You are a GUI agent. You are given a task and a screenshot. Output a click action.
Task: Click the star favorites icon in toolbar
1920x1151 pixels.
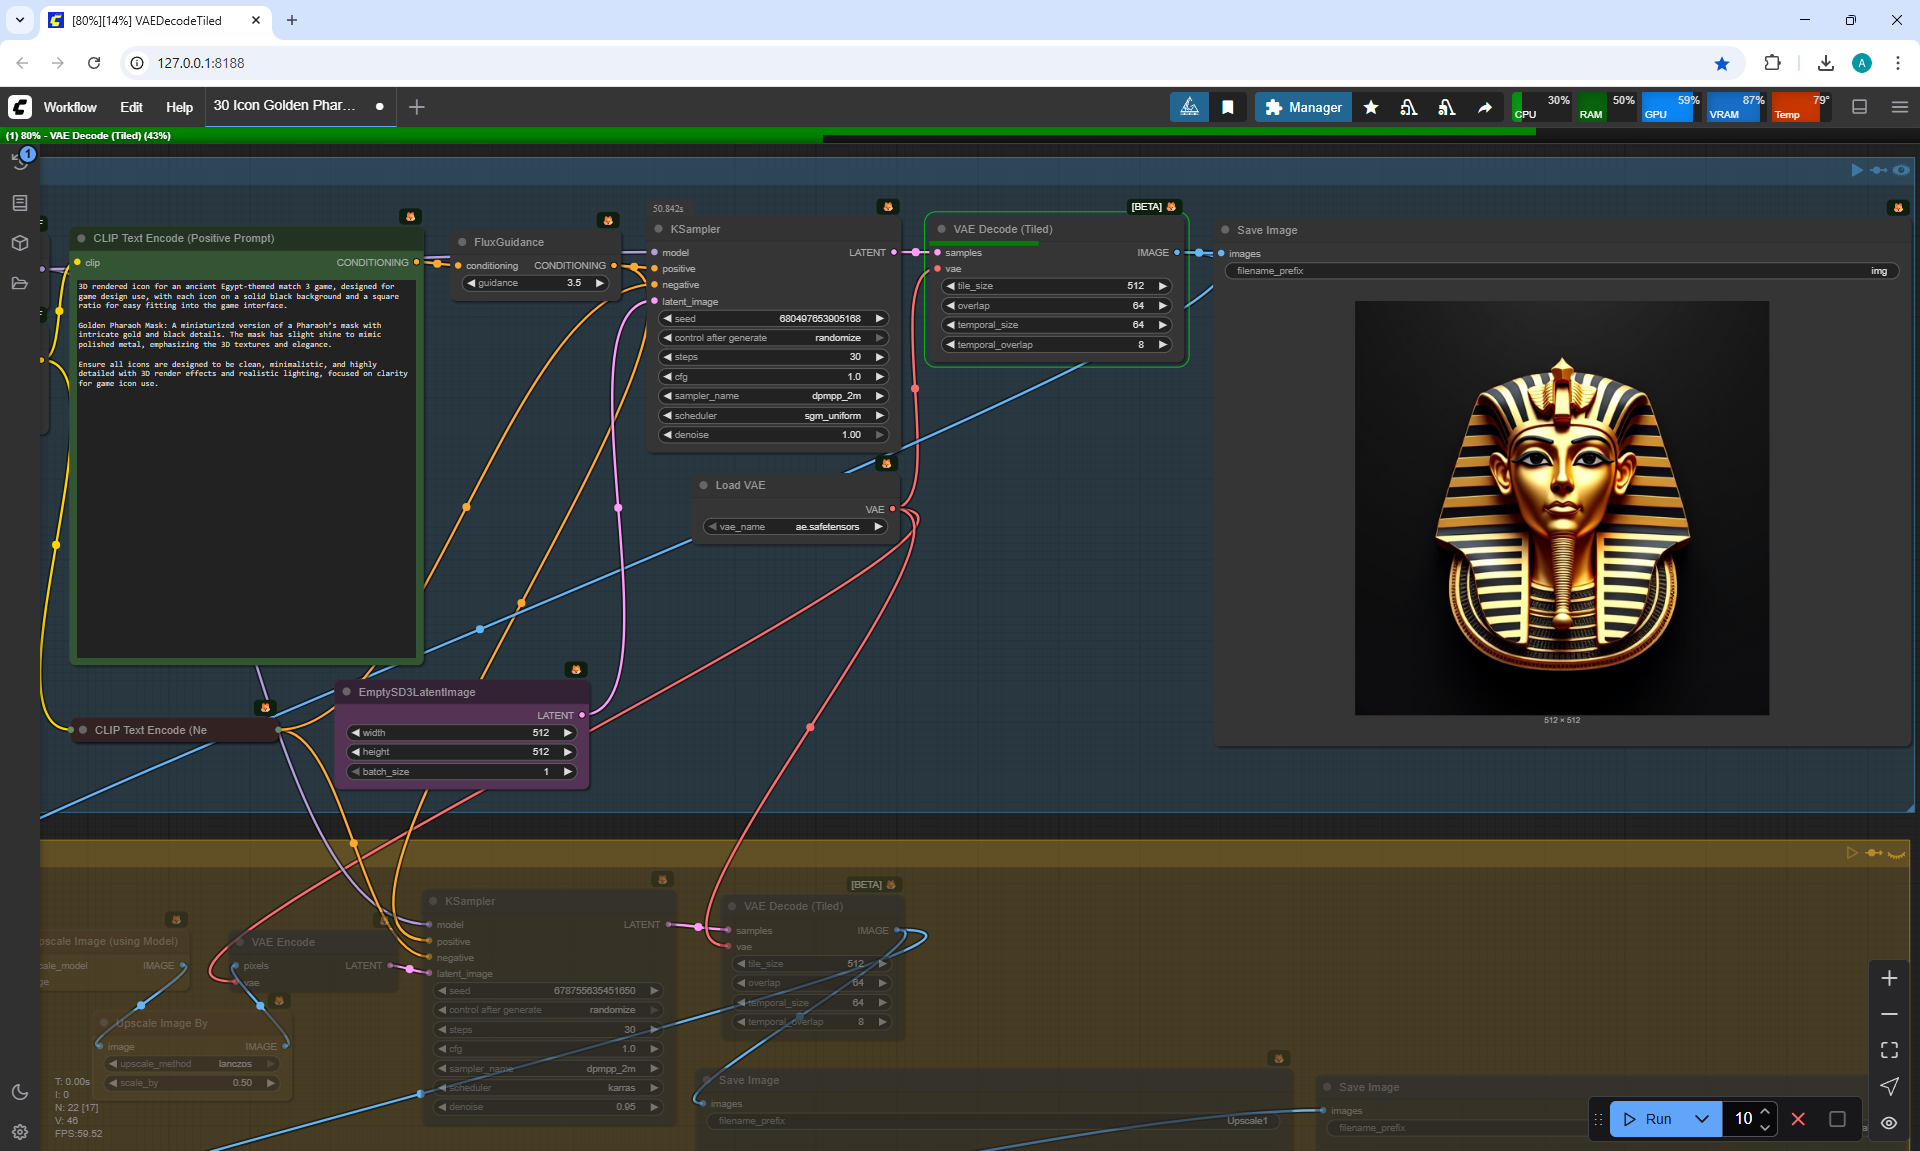(1371, 107)
